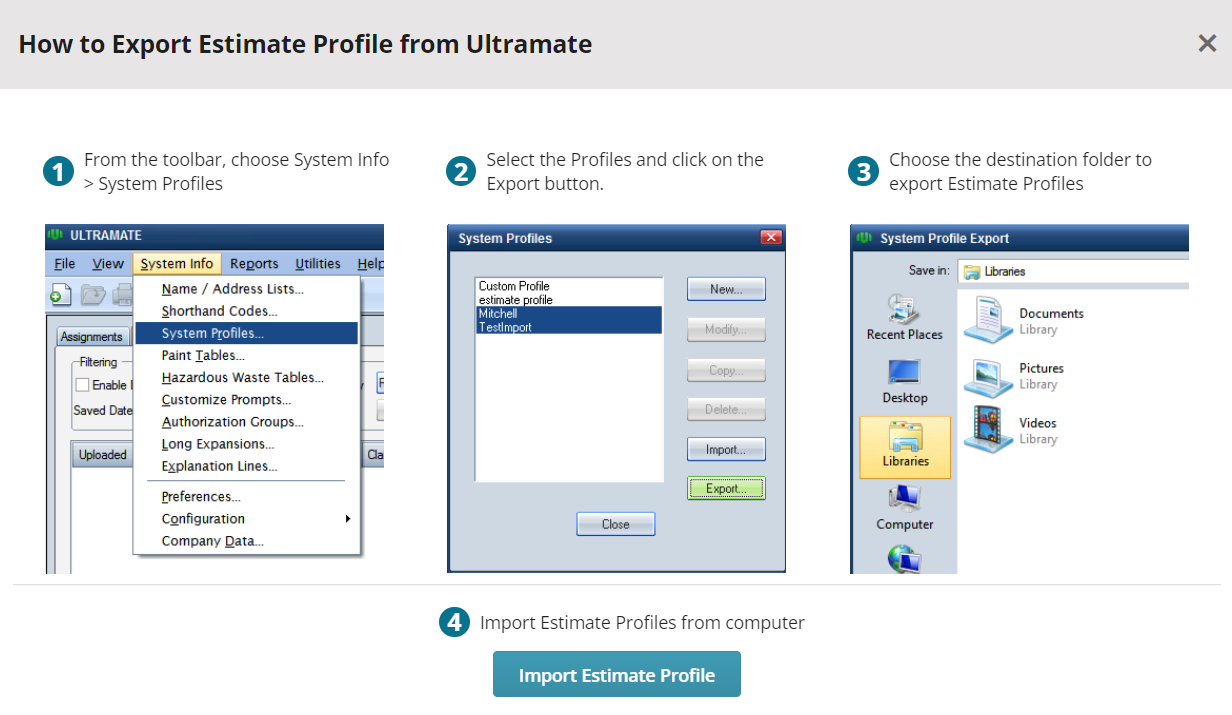Click the Copy... button in System Profiles
Viewport: 1232px width, 715px height.
pos(726,370)
